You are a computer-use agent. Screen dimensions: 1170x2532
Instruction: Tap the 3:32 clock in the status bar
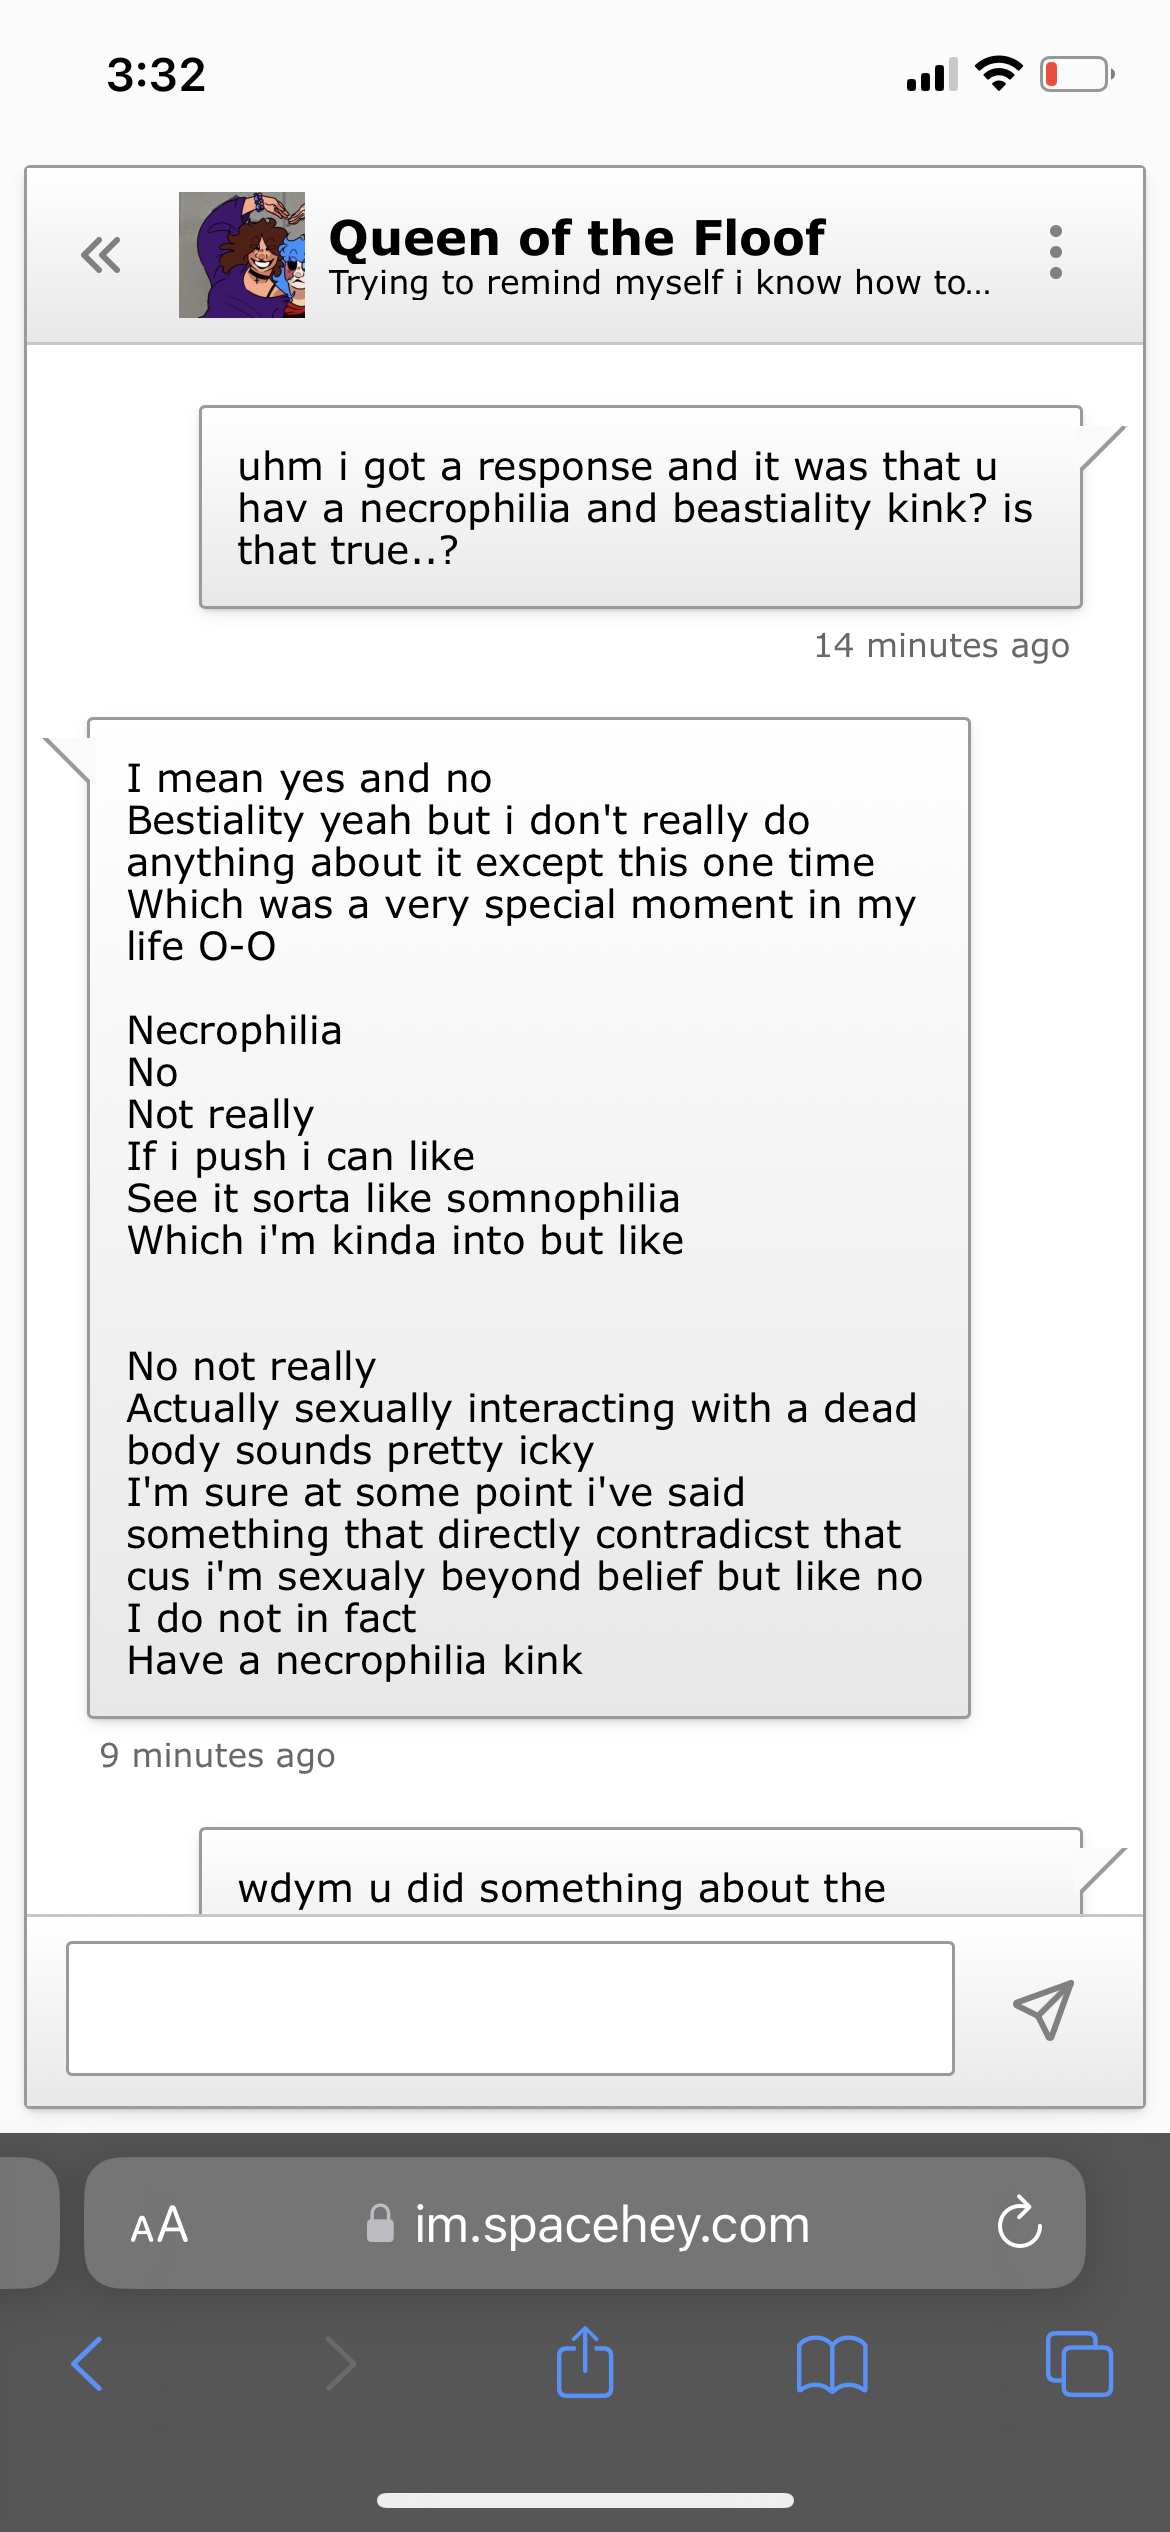(156, 75)
